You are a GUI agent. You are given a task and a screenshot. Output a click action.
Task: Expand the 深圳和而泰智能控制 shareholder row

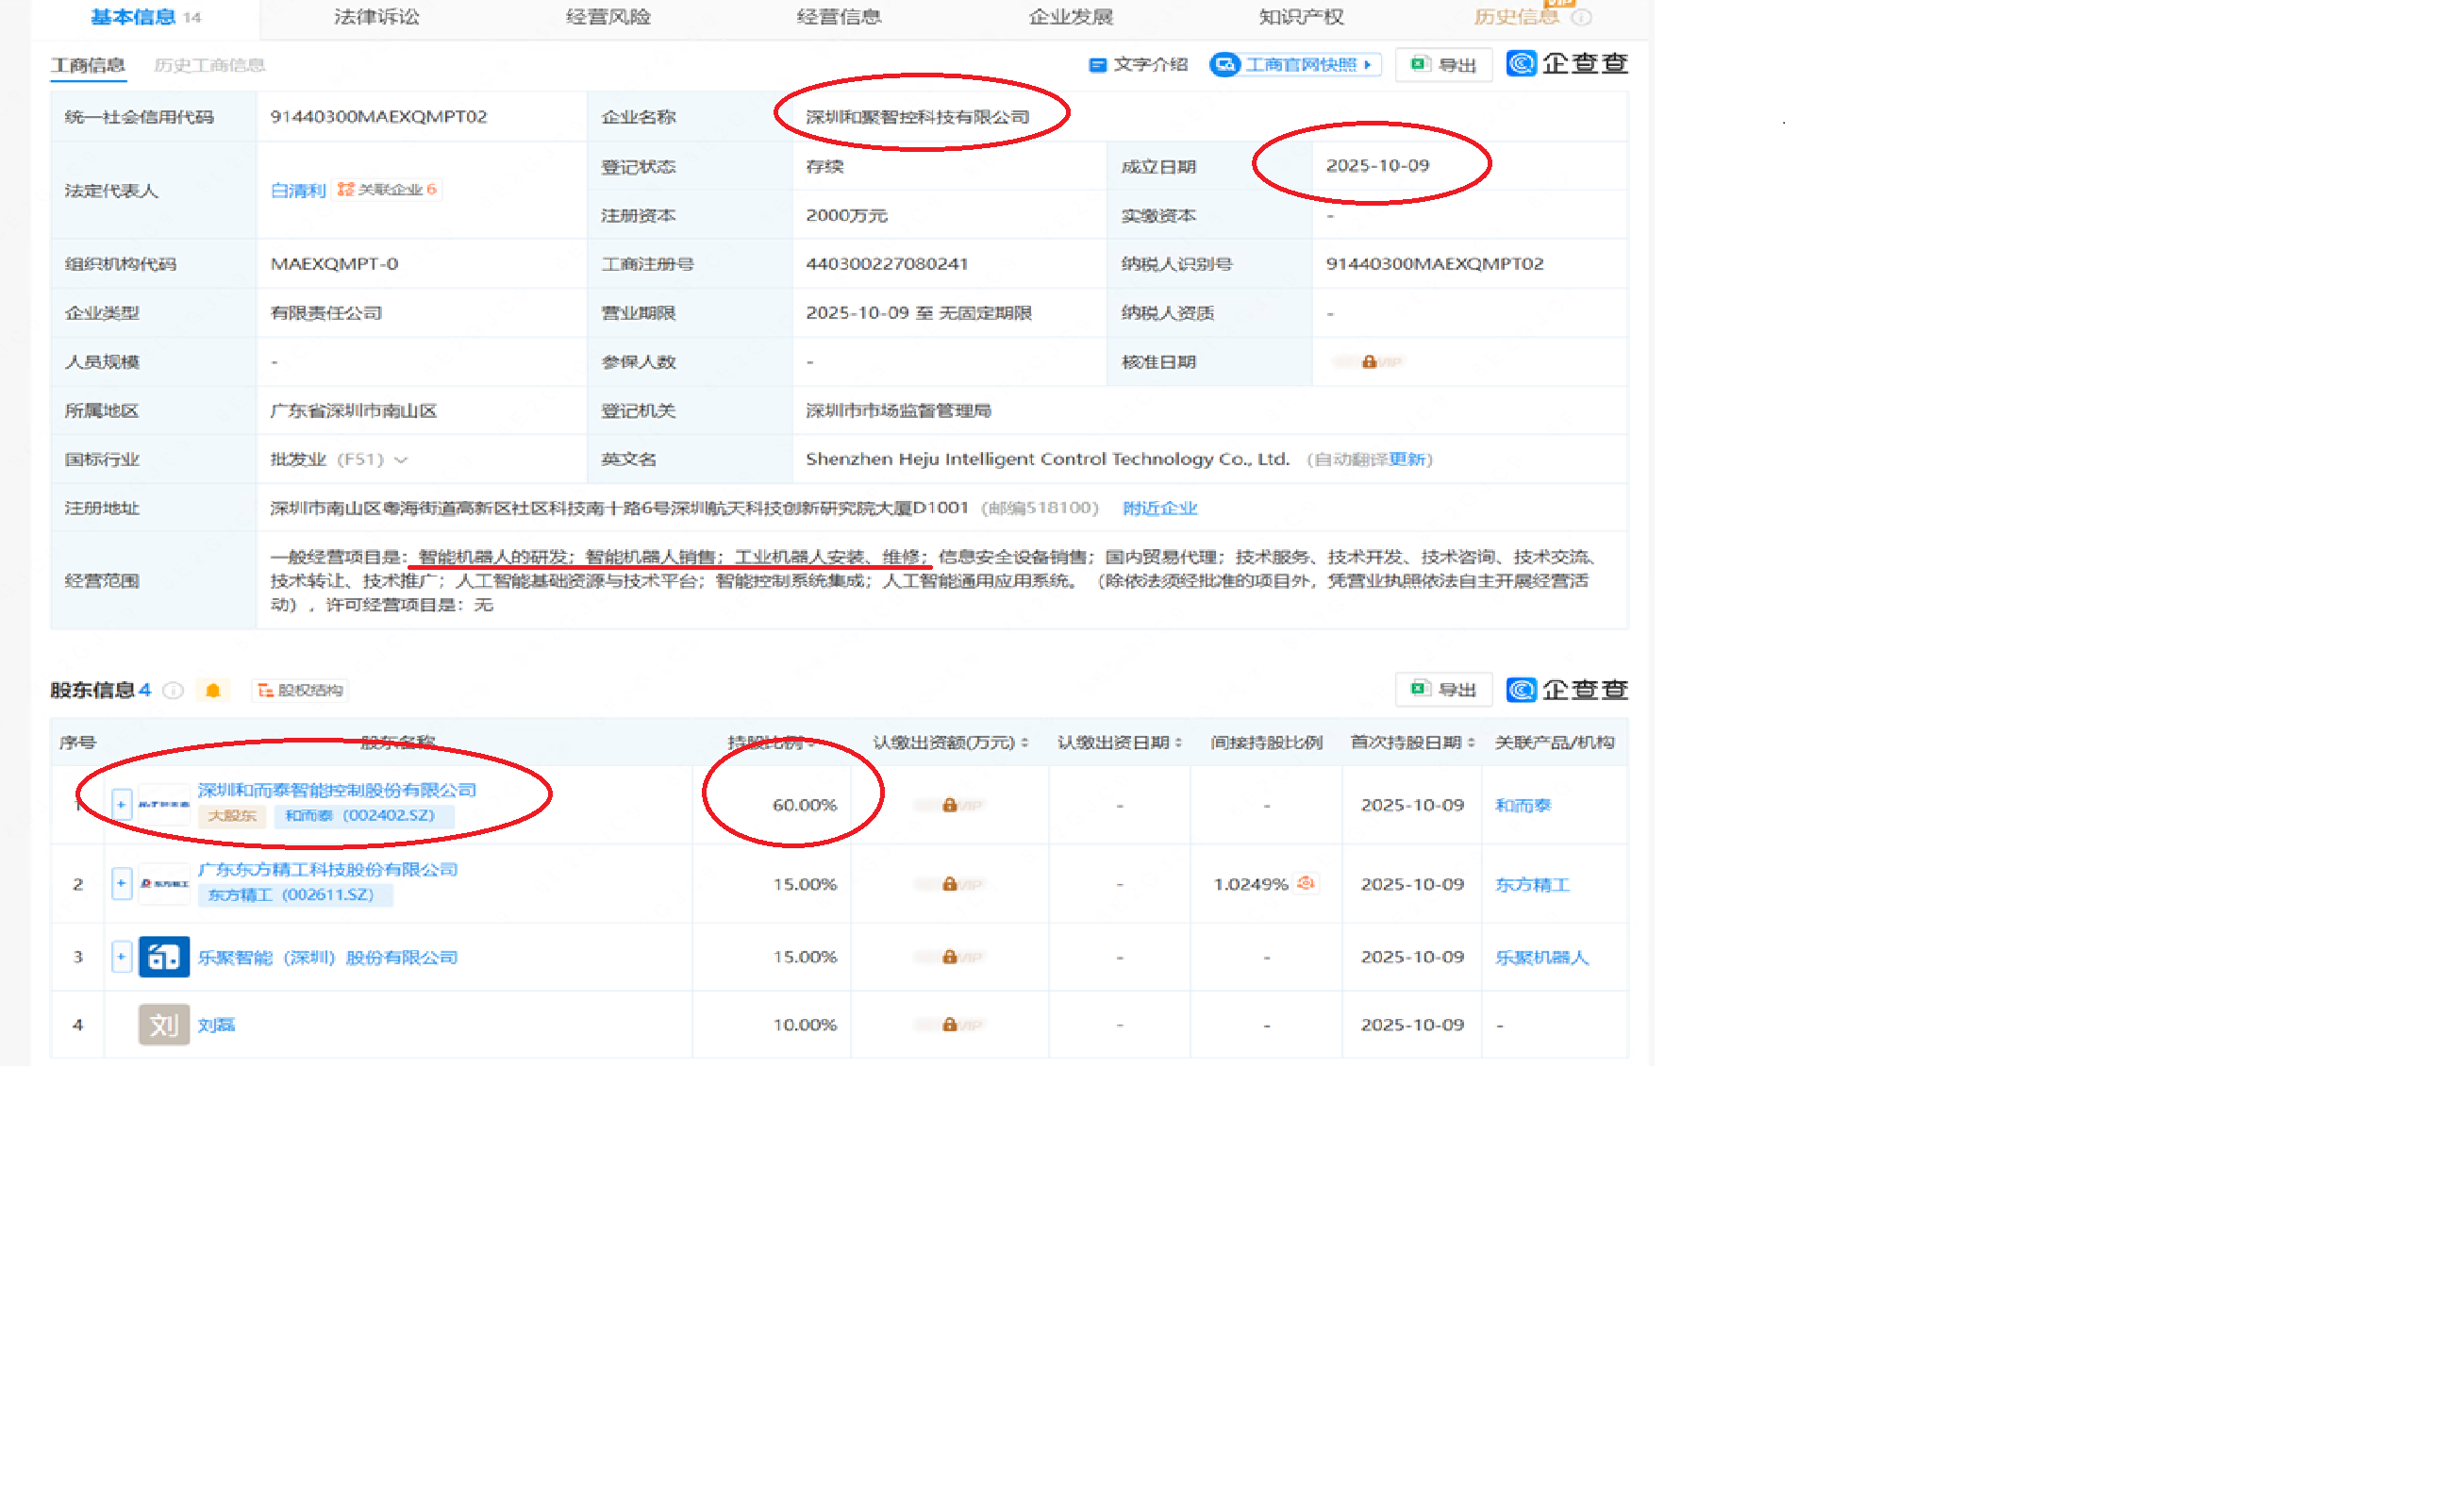(x=121, y=804)
